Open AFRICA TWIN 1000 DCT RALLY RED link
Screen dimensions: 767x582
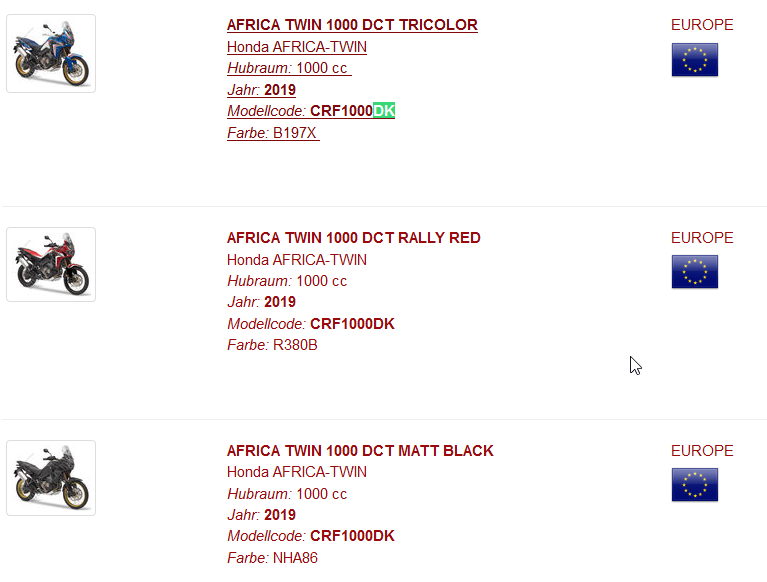(x=353, y=238)
